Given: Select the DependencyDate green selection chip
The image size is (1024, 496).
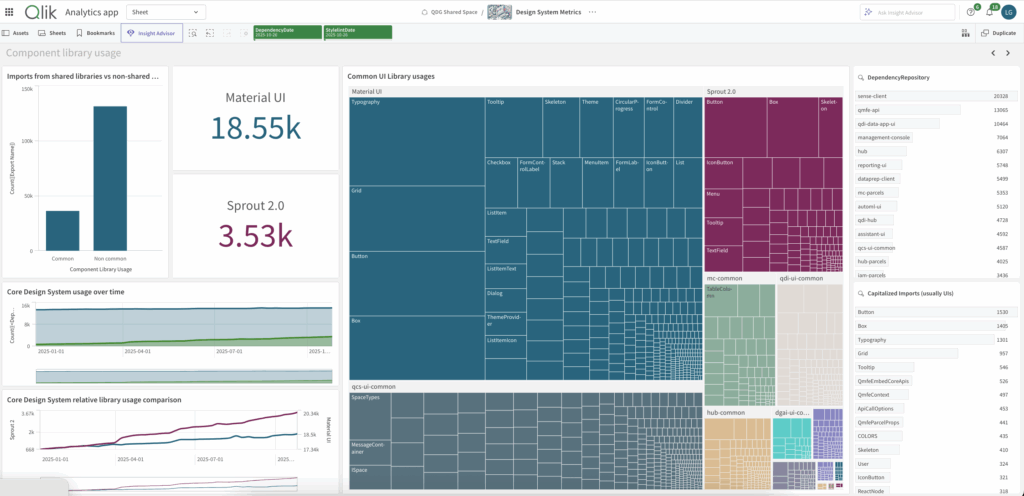Looking at the screenshot, I should tap(288, 33).
